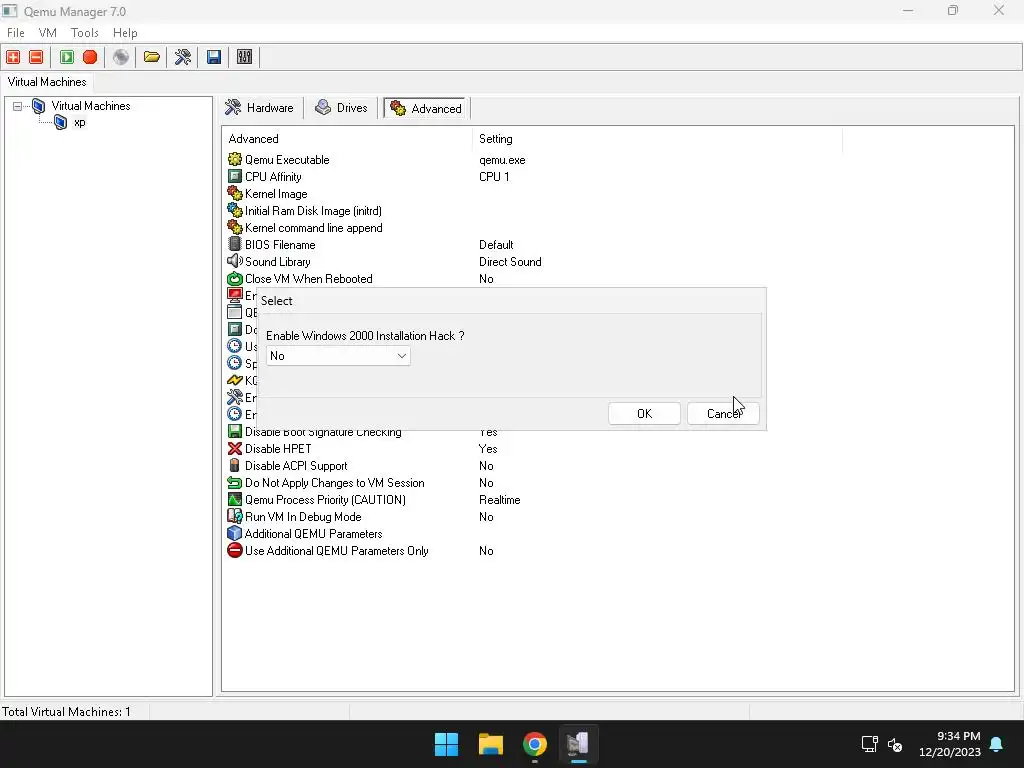
Task: Click the Virtual Machines panel tab
Action: click(47, 82)
